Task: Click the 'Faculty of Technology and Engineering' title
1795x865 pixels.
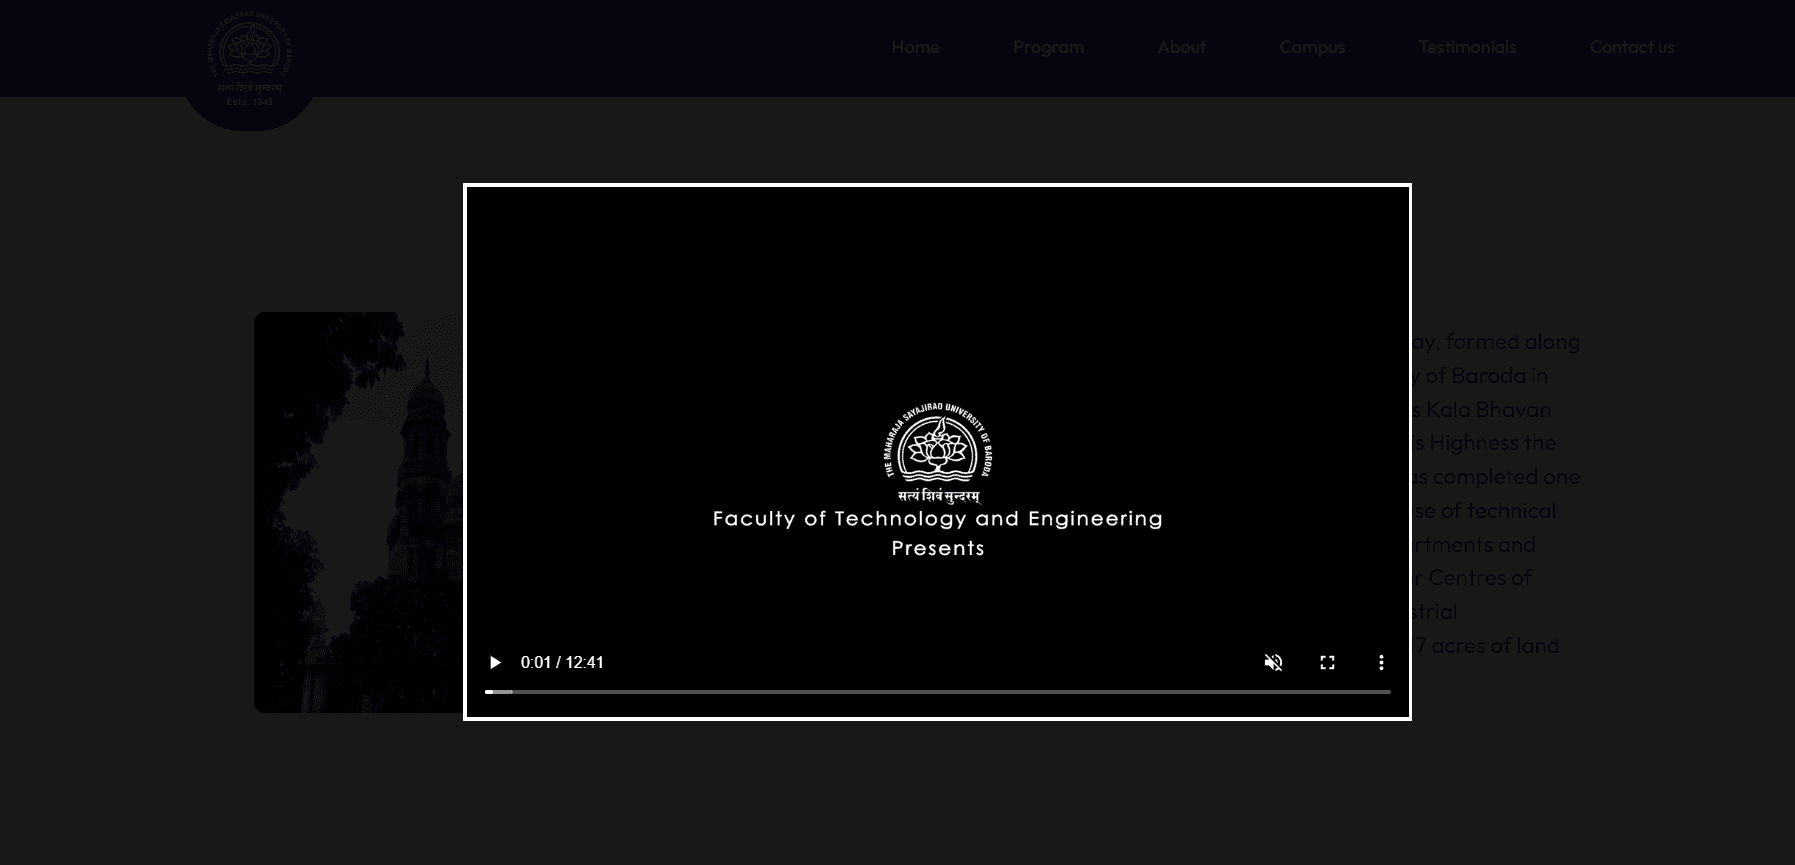Action: coord(938,518)
